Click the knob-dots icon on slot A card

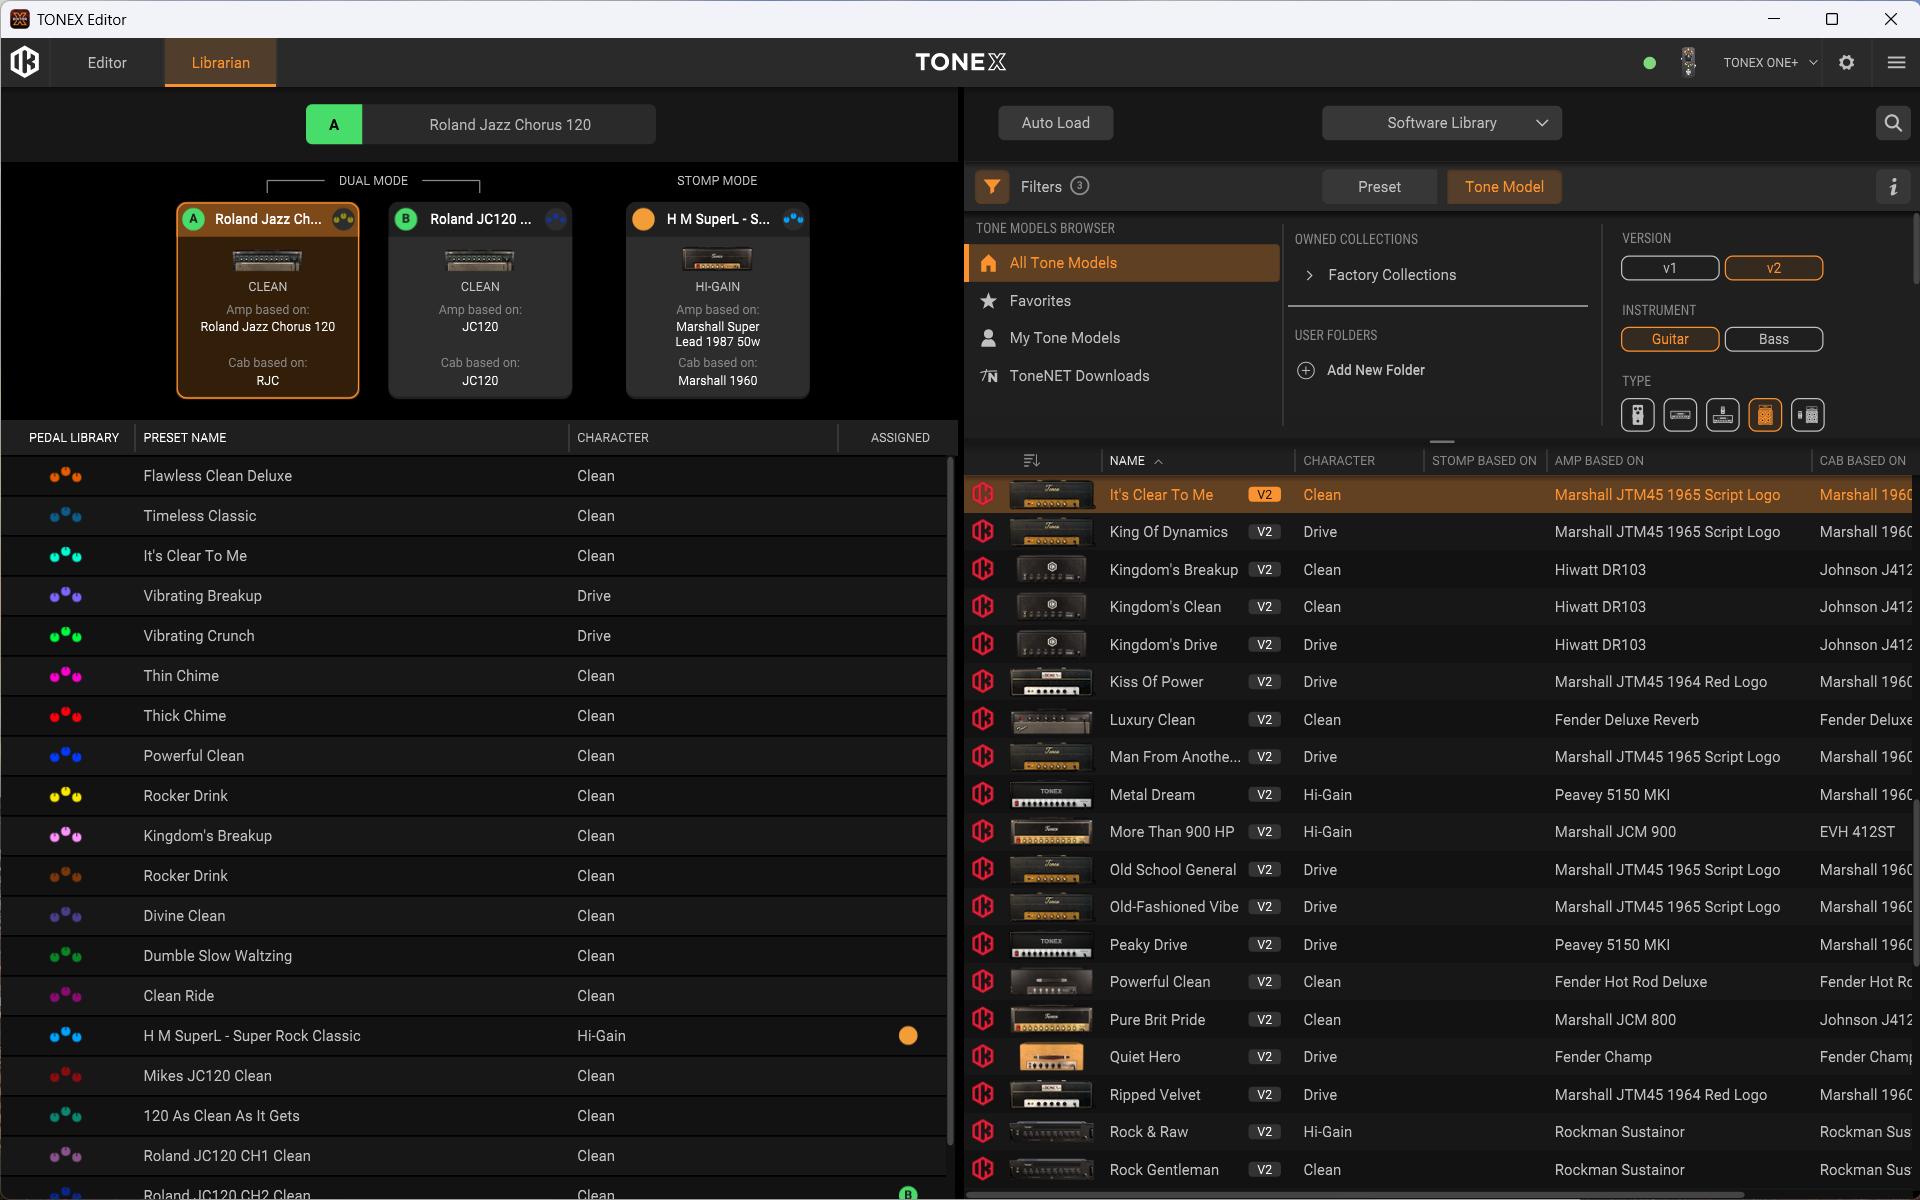pyautogui.click(x=343, y=219)
